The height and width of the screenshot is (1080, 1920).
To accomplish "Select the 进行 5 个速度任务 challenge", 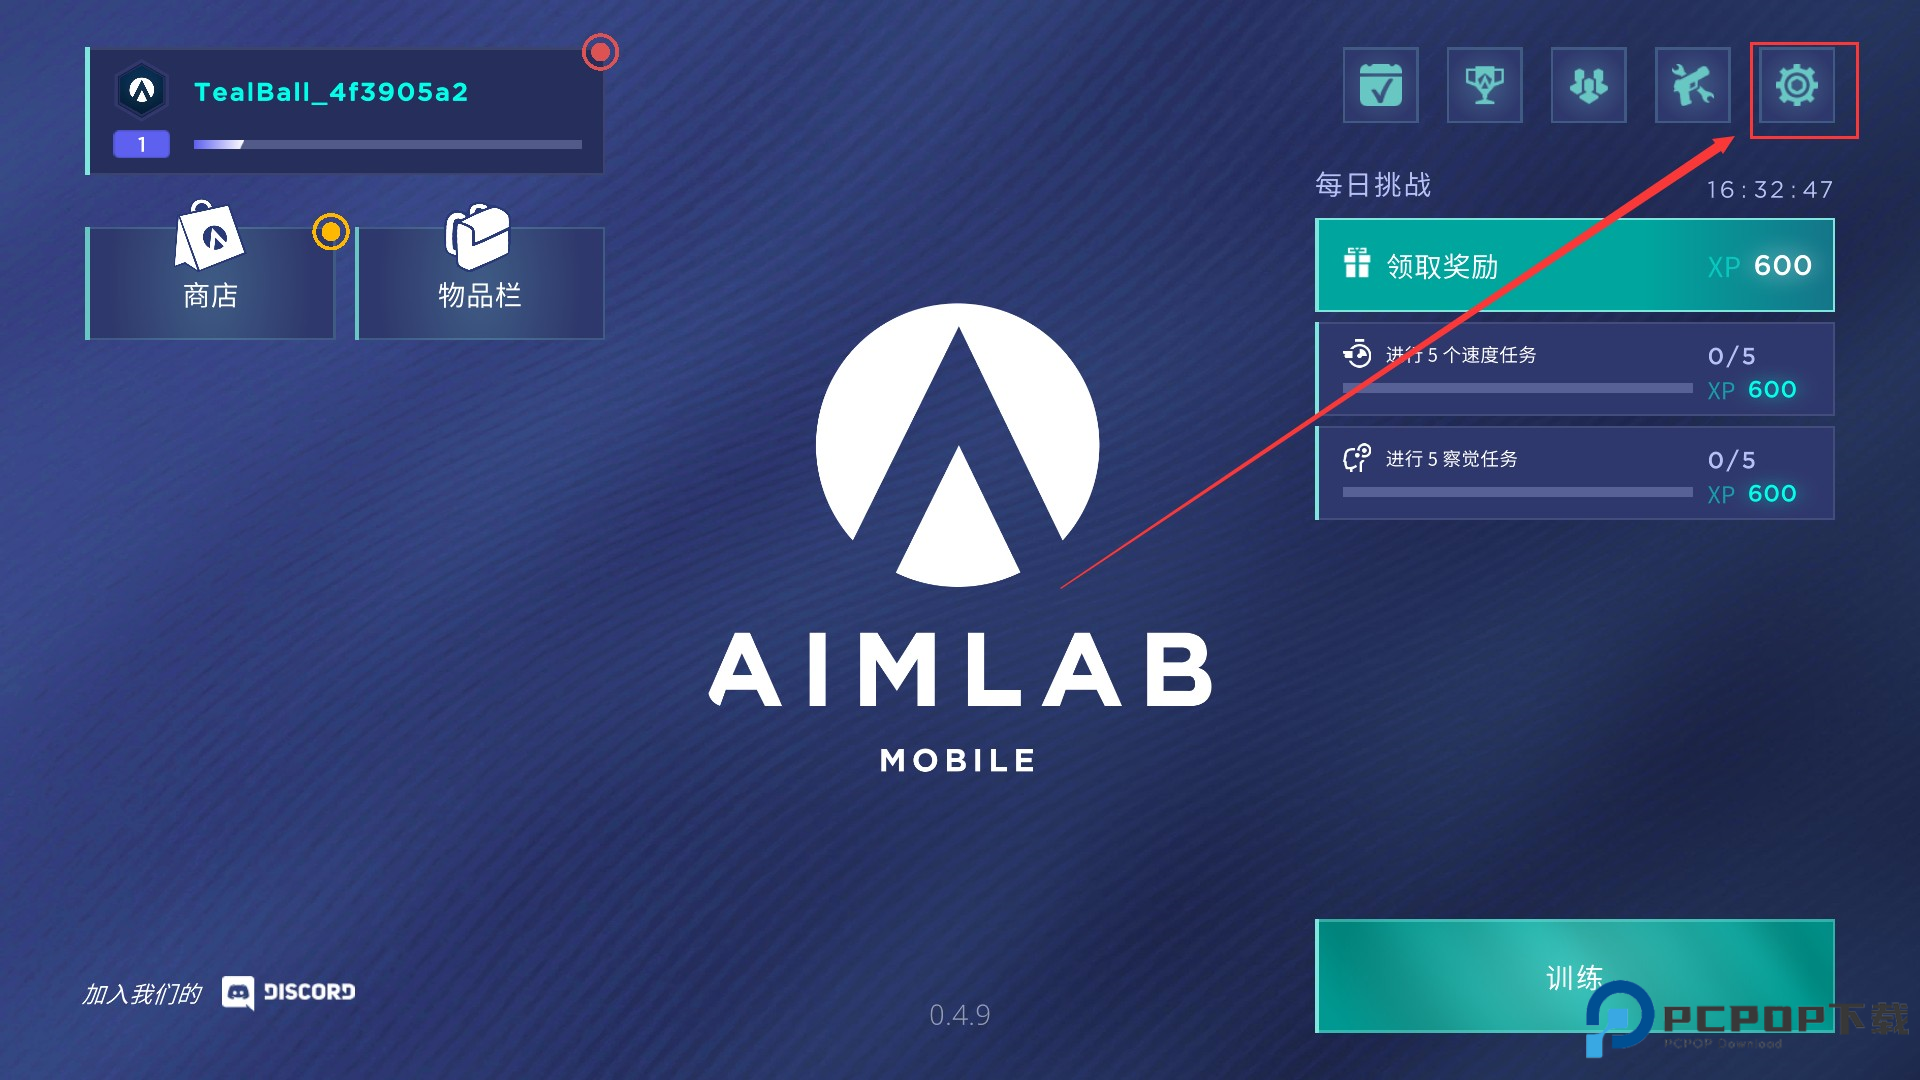I will coord(1574,369).
